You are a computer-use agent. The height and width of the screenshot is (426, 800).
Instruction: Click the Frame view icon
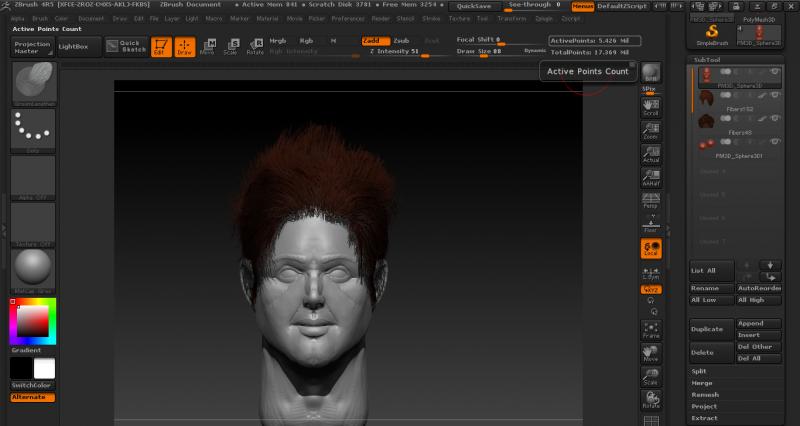[651, 329]
